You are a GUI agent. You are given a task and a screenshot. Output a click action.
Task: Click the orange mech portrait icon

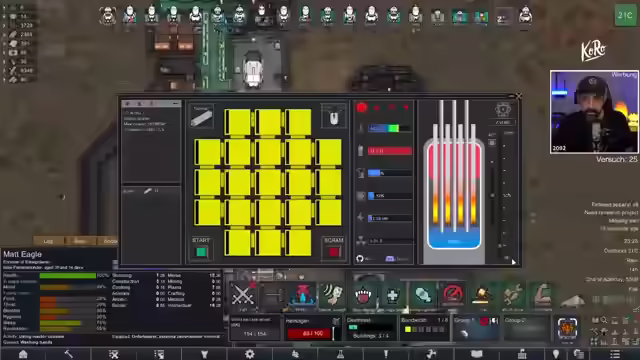coord(567,327)
